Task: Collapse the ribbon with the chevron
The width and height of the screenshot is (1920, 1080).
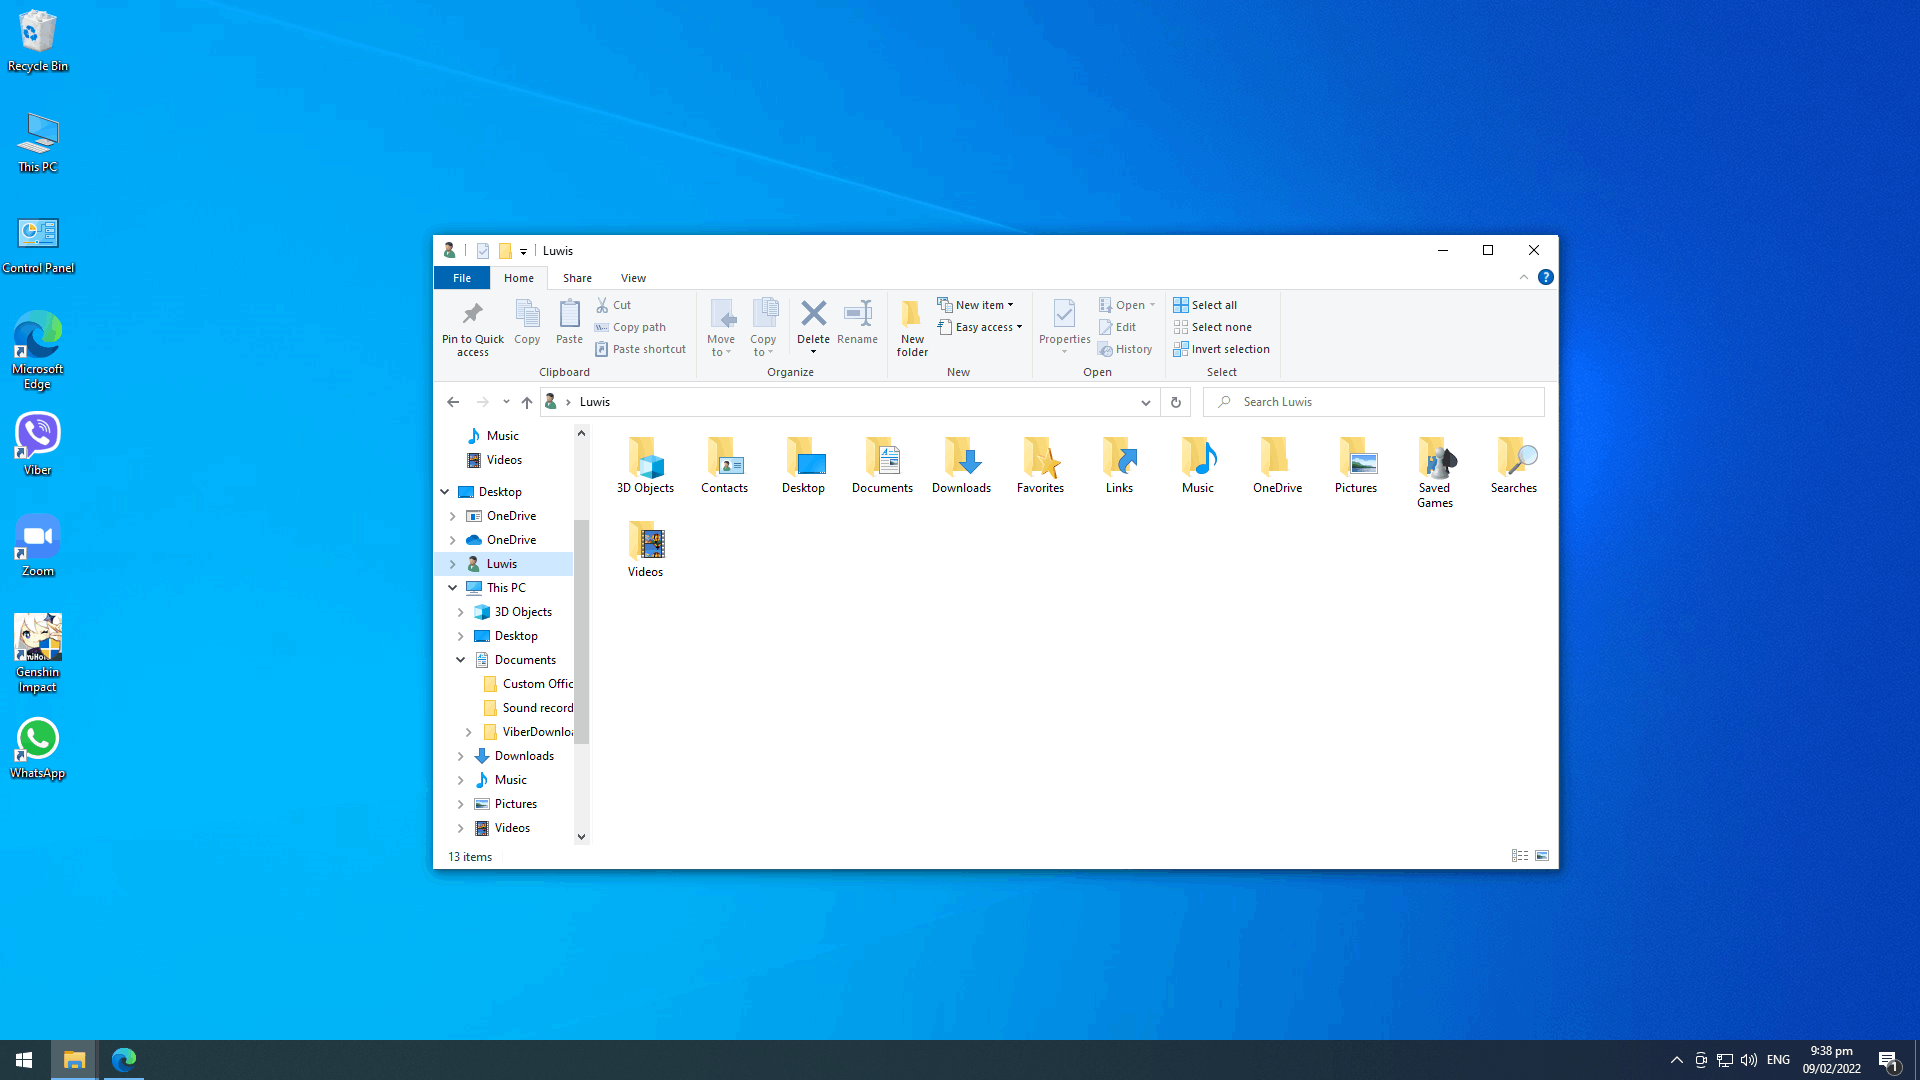Action: click(x=1524, y=278)
